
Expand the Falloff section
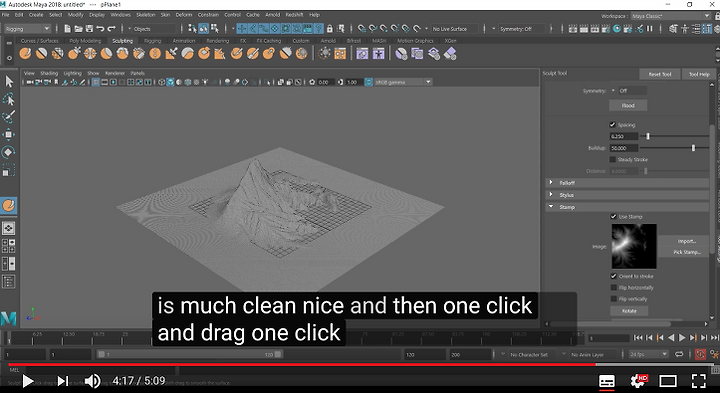tap(628, 183)
